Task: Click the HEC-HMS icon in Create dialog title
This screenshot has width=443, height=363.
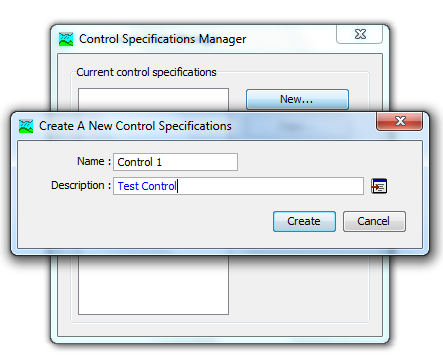Action: 26,126
